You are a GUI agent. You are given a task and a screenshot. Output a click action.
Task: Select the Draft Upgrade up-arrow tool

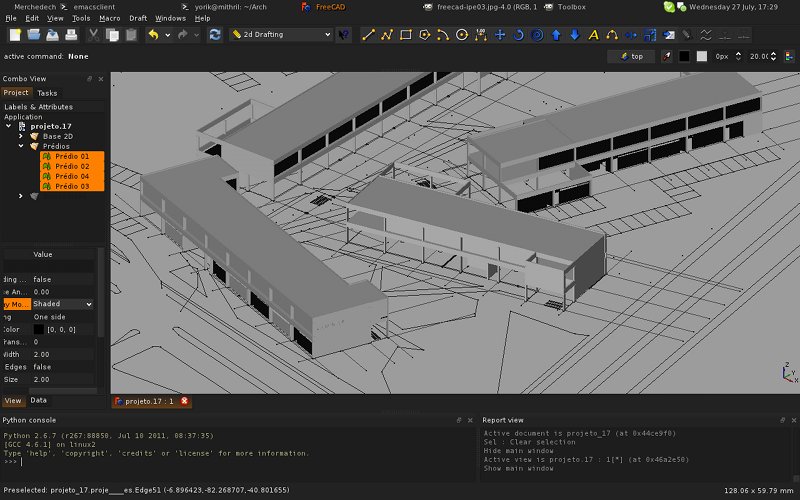[x=556, y=35]
